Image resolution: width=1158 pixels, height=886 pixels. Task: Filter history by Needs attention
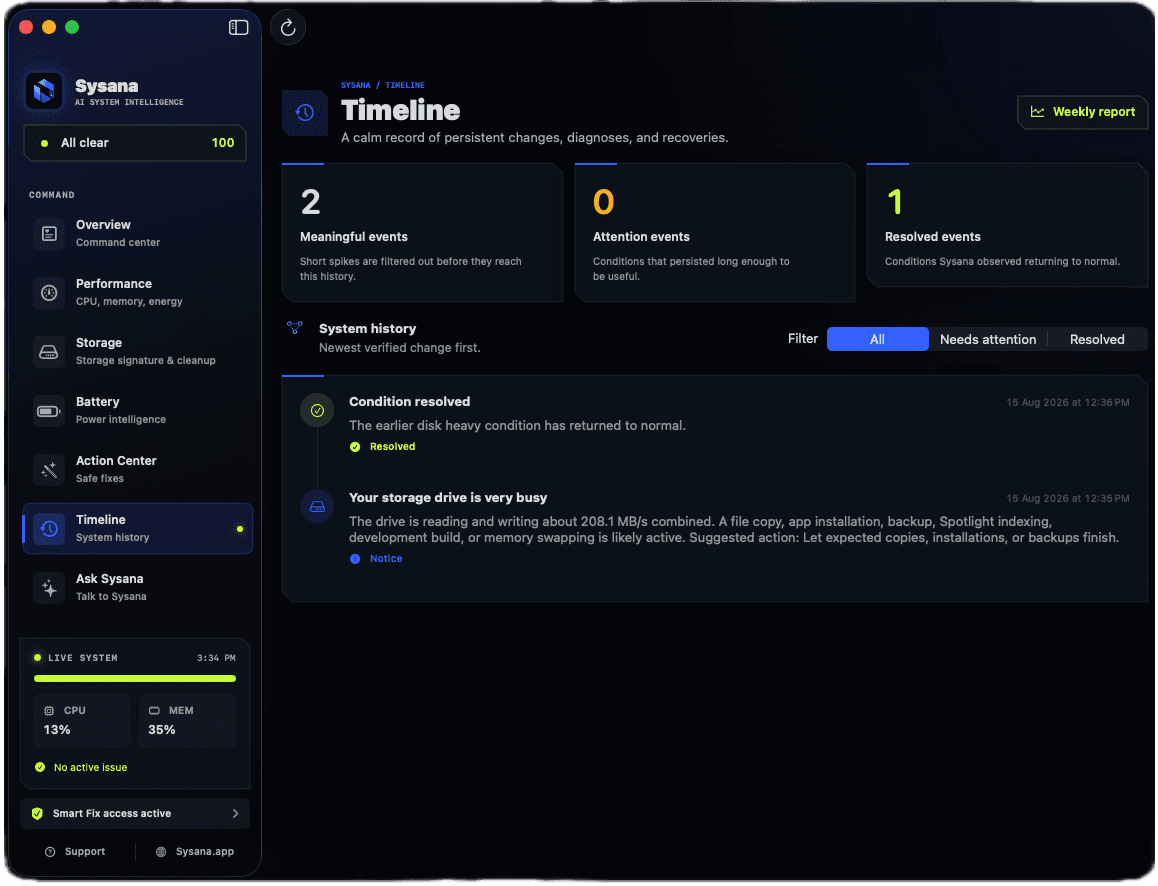coord(987,340)
